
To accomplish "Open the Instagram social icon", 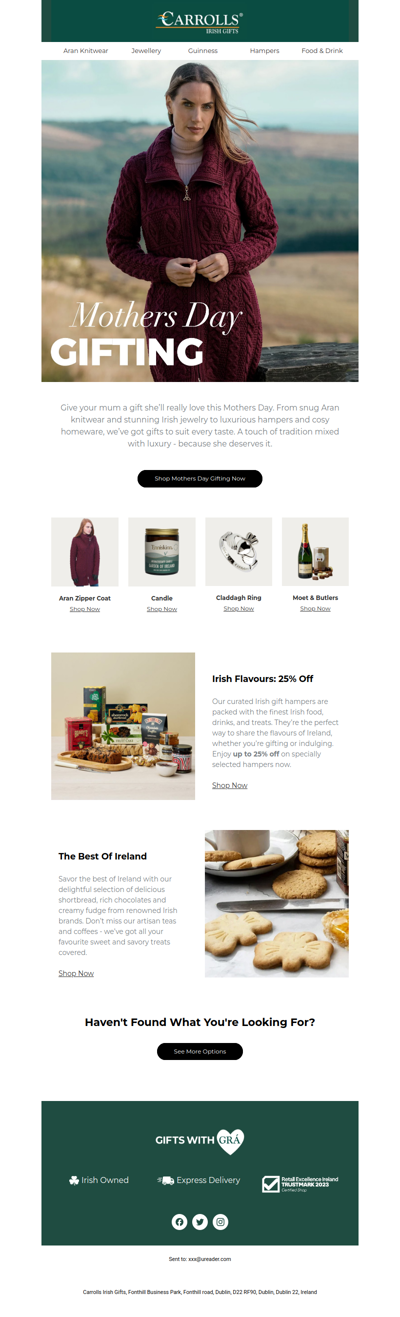I will [221, 1222].
